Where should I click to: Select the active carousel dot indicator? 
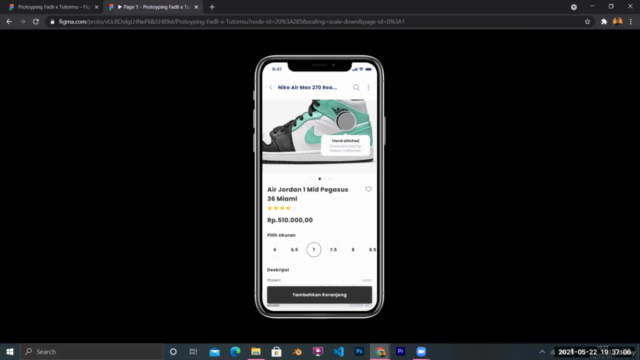coord(320,179)
